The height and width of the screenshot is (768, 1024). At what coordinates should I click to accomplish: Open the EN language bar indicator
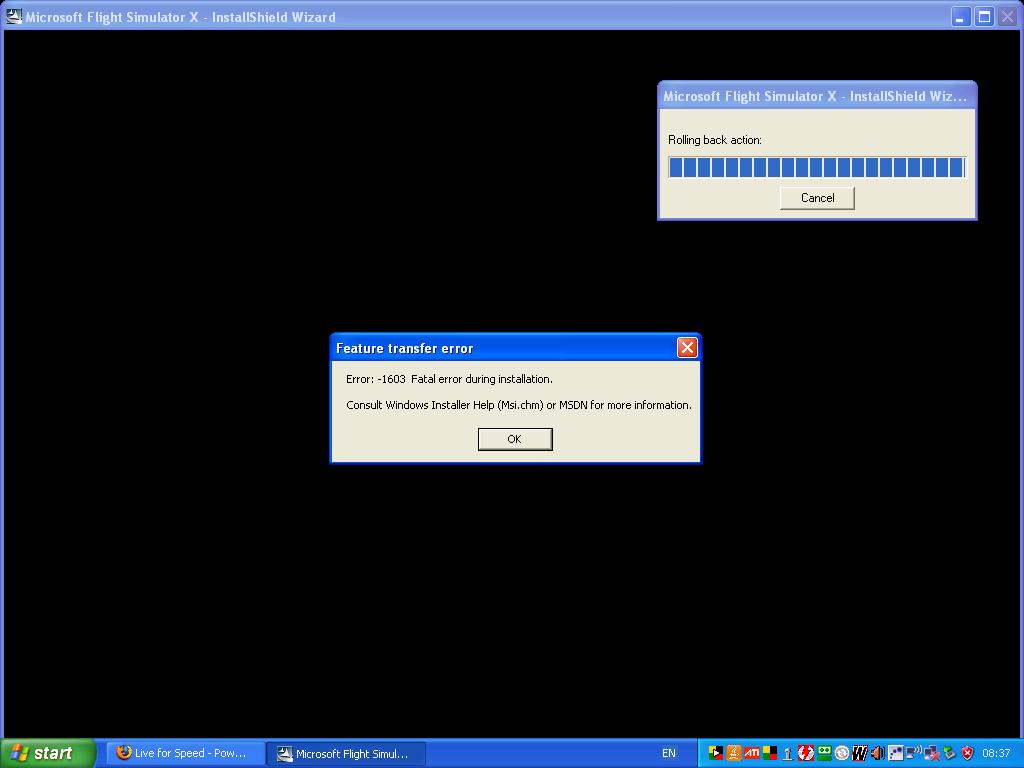[669, 753]
